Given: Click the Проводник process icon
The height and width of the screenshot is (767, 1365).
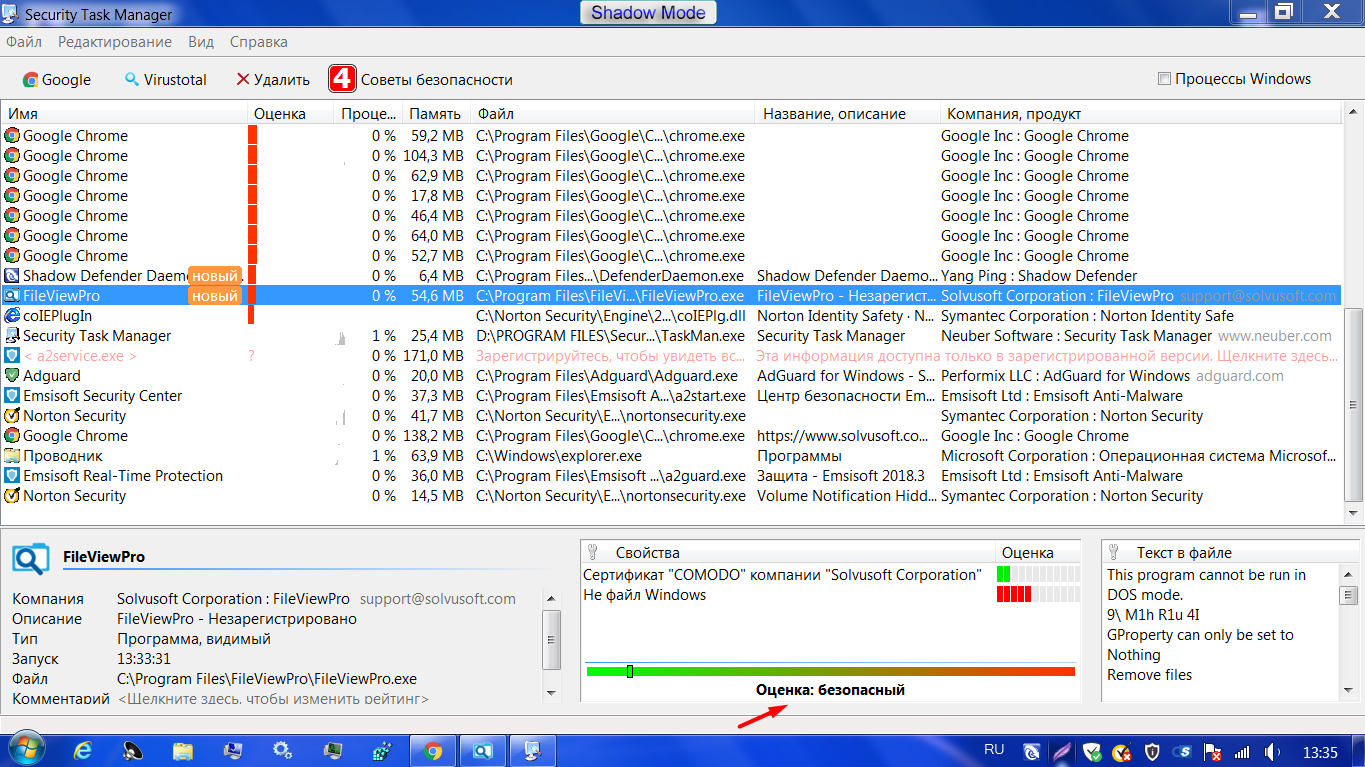Looking at the screenshot, I should (12, 456).
